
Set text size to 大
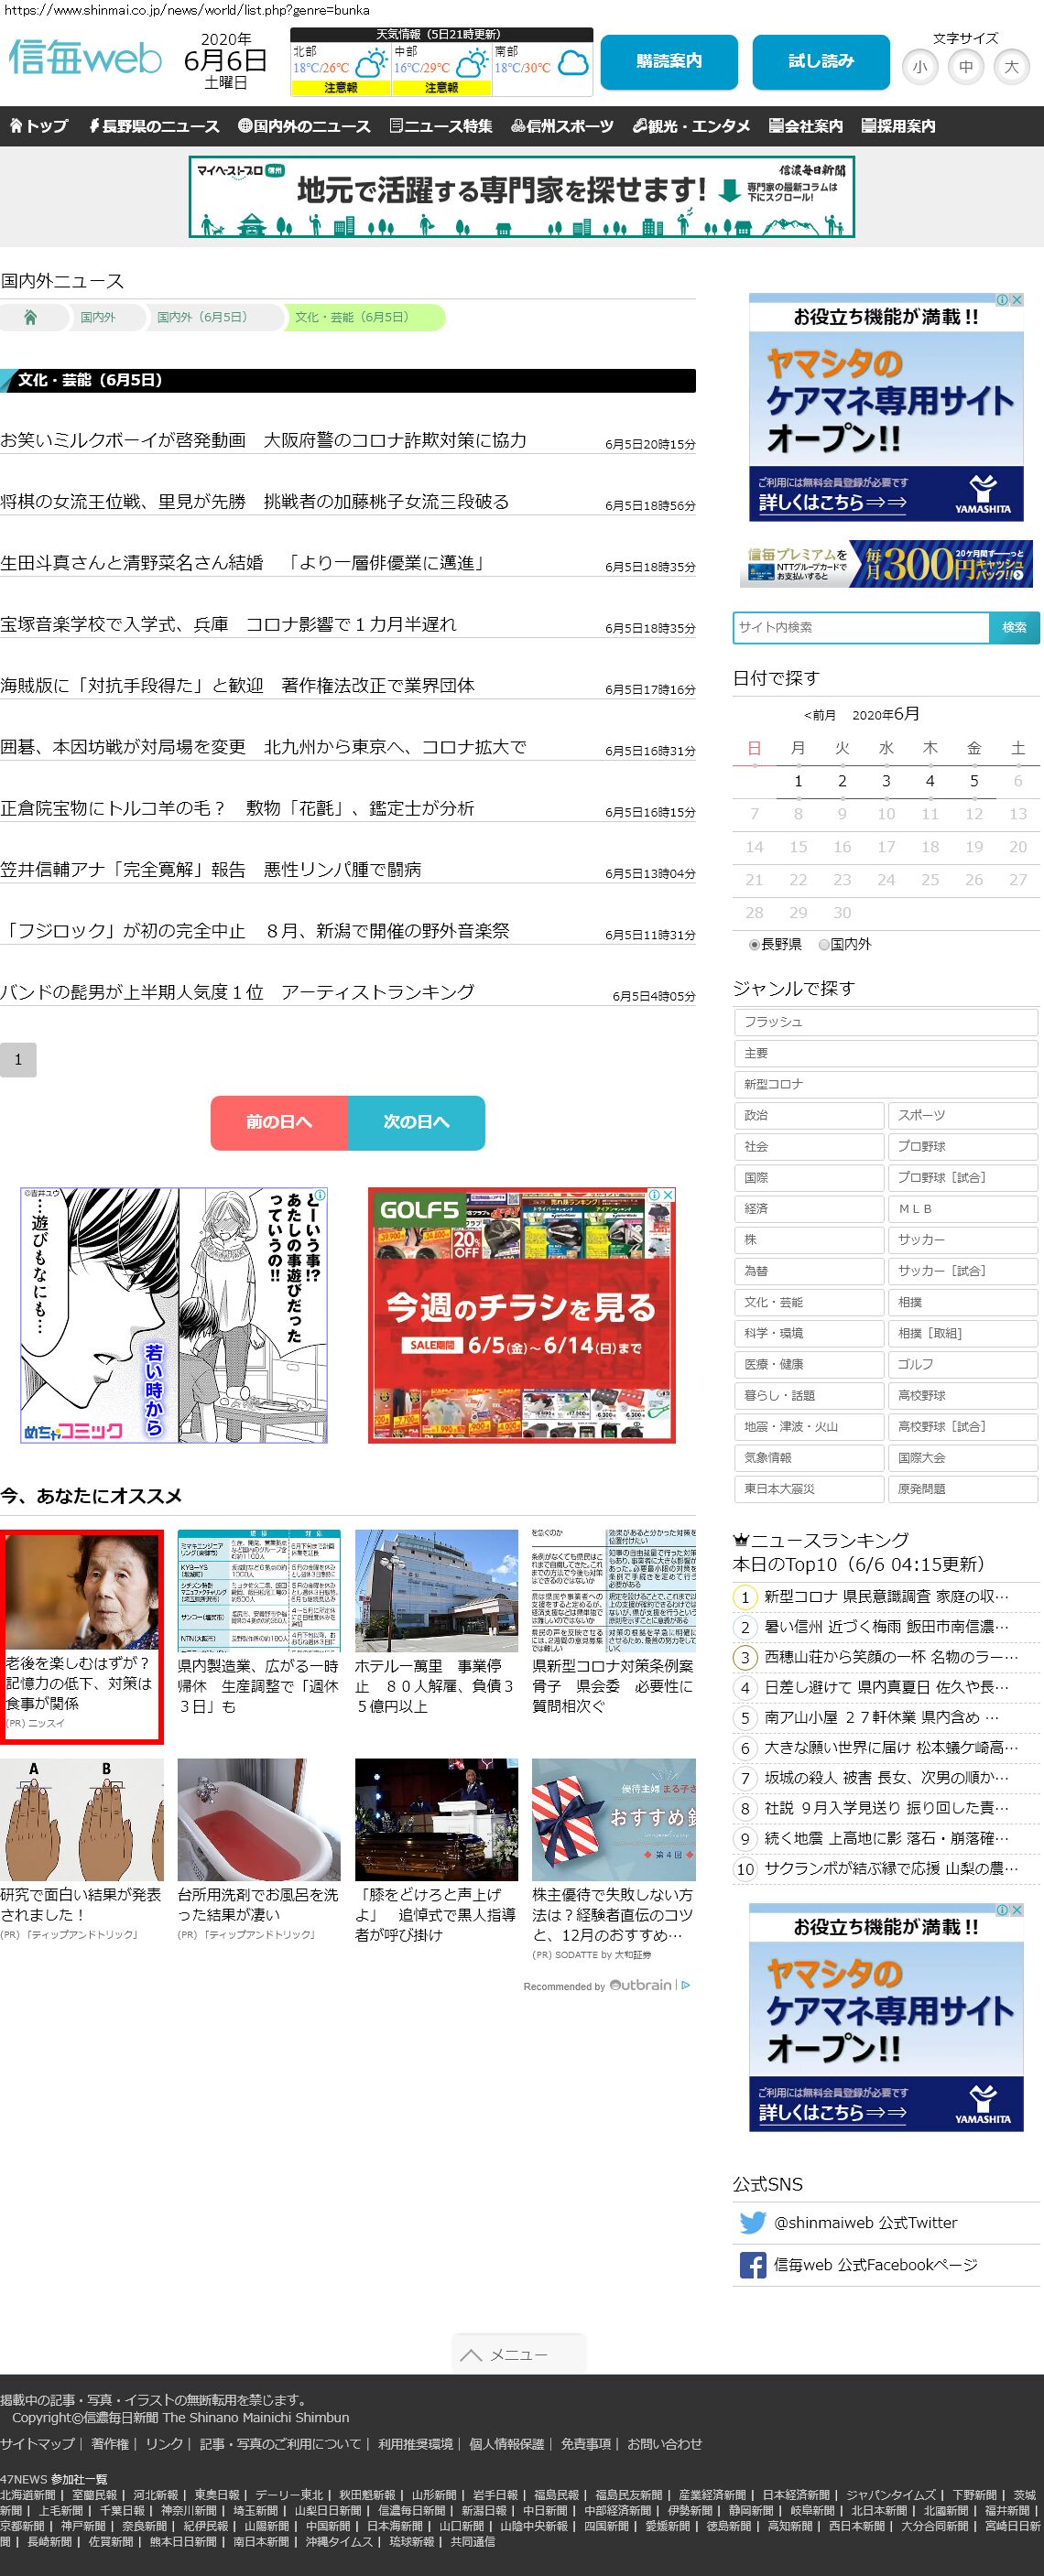1011,67
